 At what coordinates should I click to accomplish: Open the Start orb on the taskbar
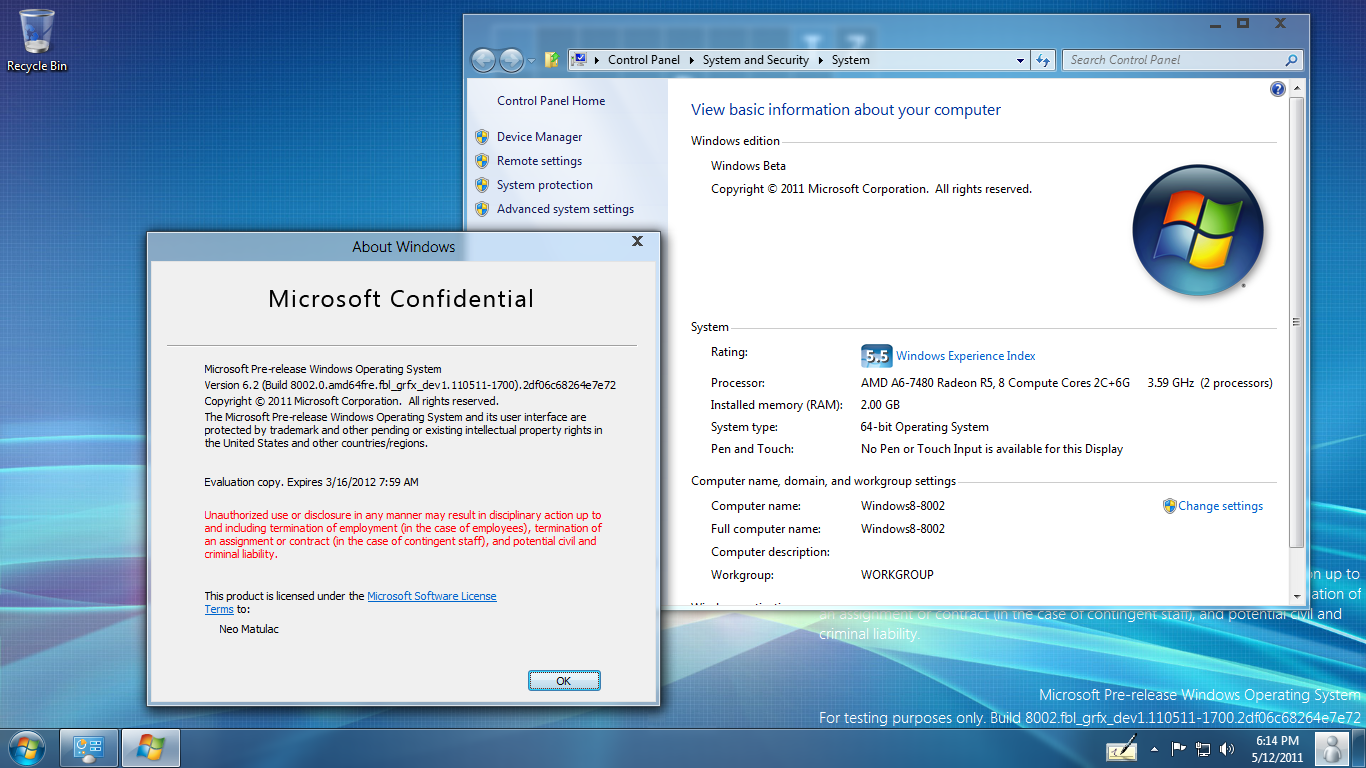[x=24, y=747]
